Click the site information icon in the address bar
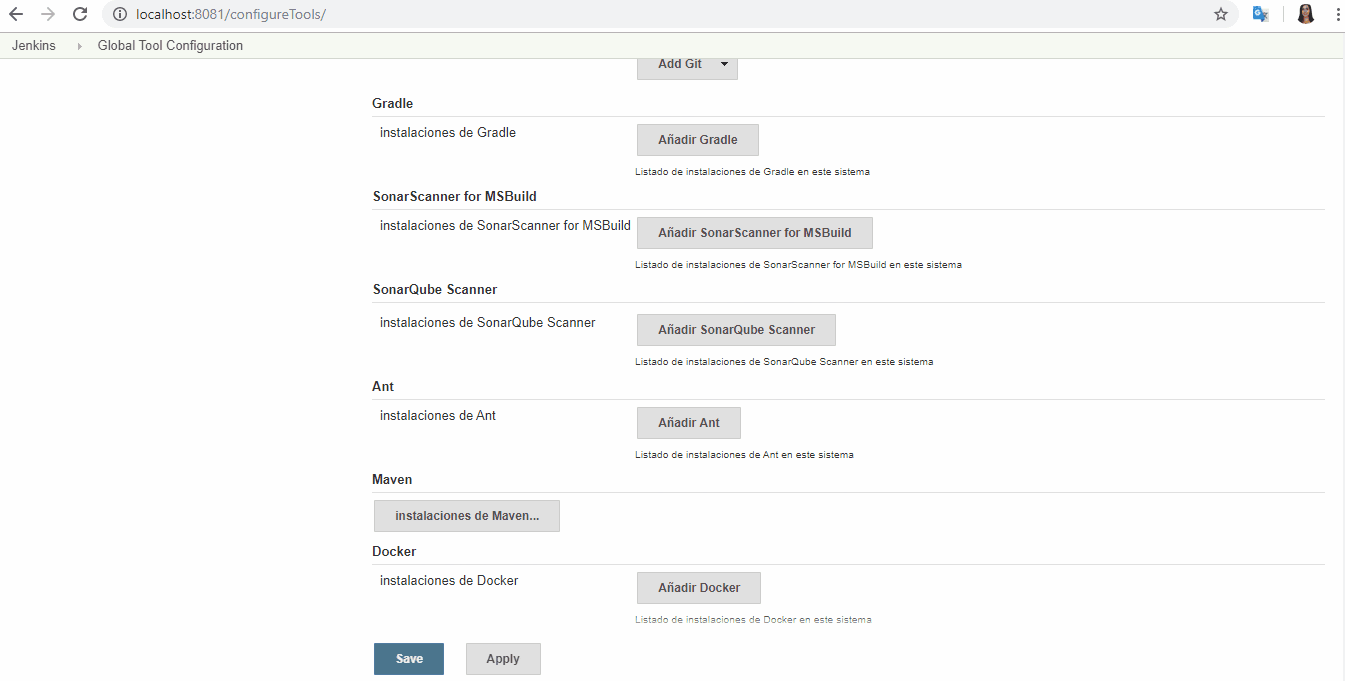1345x681 pixels. click(x=119, y=14)
